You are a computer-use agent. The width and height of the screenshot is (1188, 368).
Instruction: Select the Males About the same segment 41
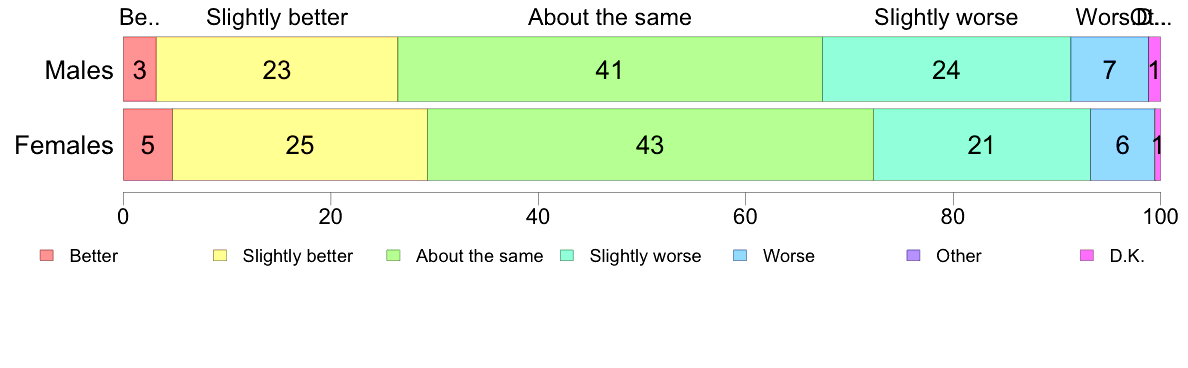pyautogui.click(x=610, y=69)
